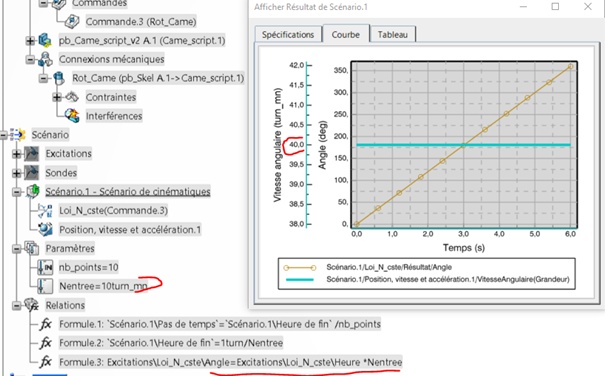Screen dimensions: 605x376
Task: Select the Connexions mécaniques label
Action: (112, 59)
